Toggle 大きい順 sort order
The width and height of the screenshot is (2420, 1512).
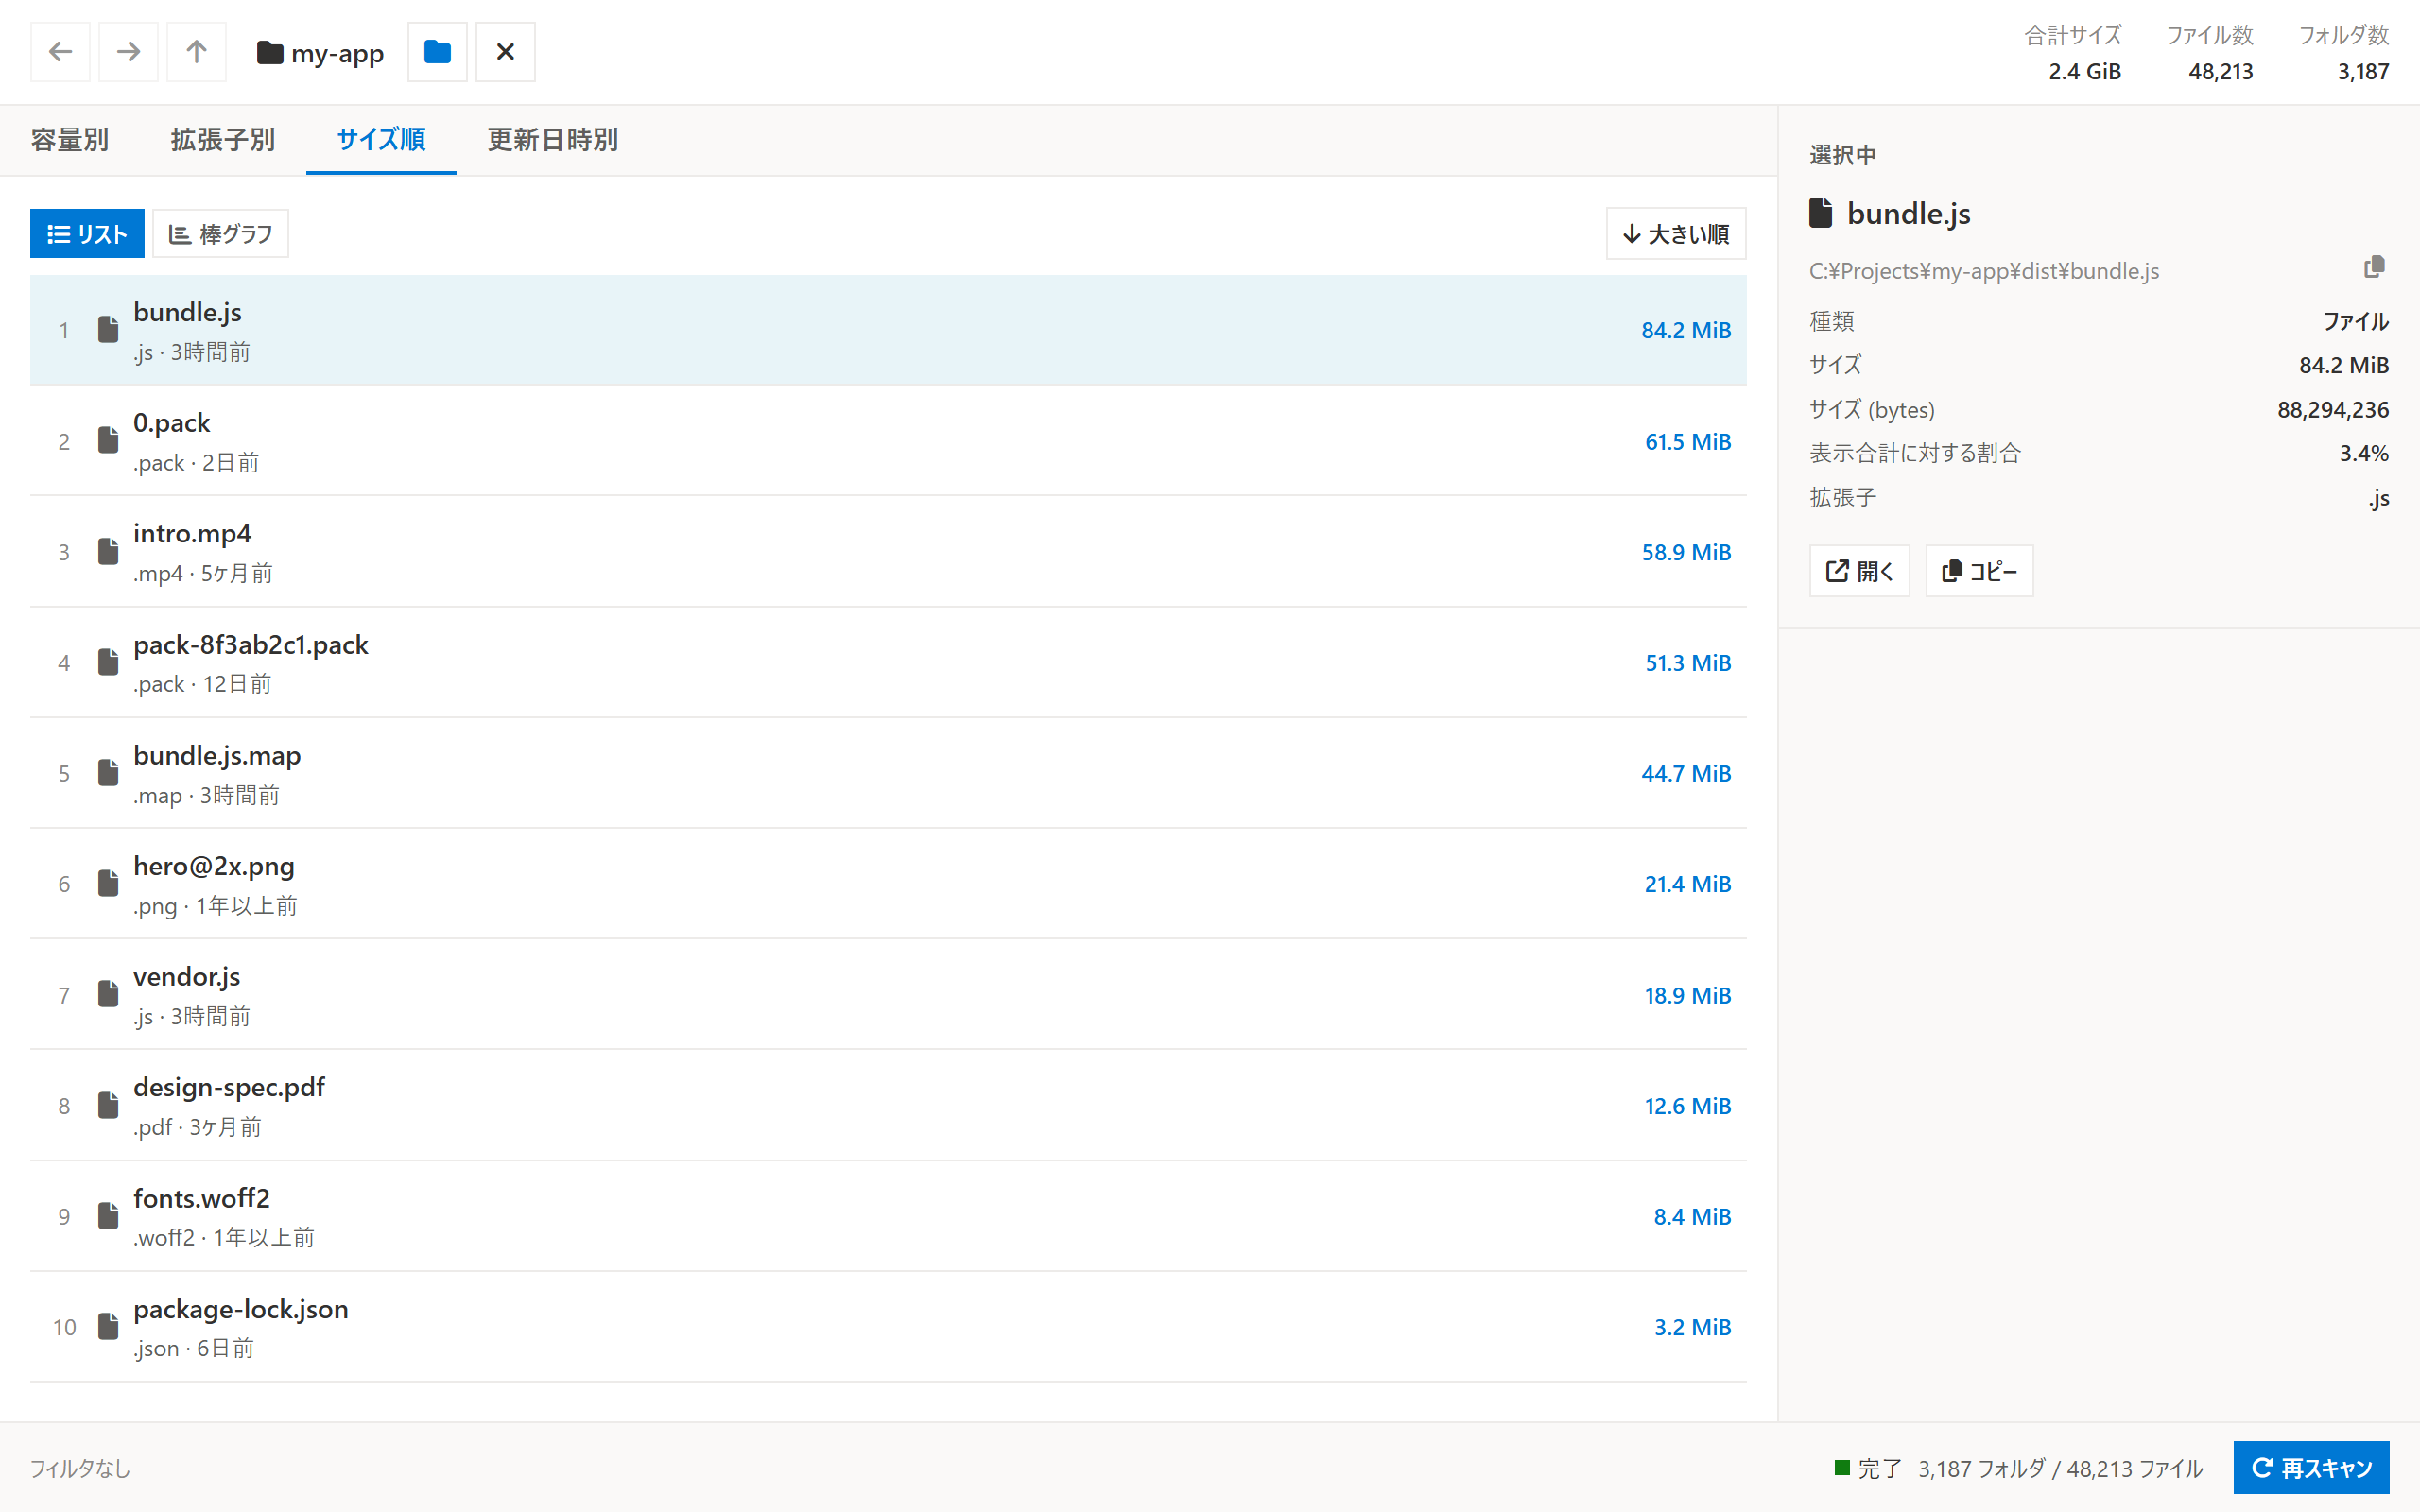click(1676, 234)
